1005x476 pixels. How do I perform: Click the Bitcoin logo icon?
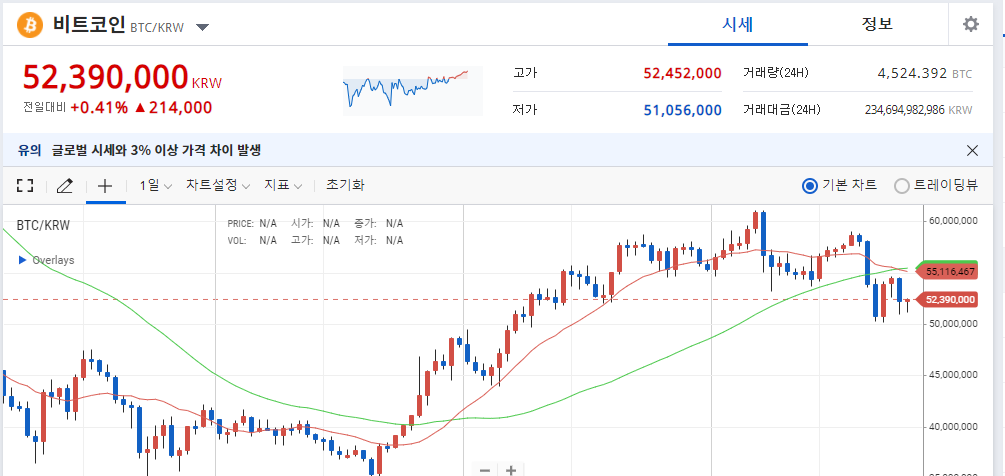[x=28, y=24]
